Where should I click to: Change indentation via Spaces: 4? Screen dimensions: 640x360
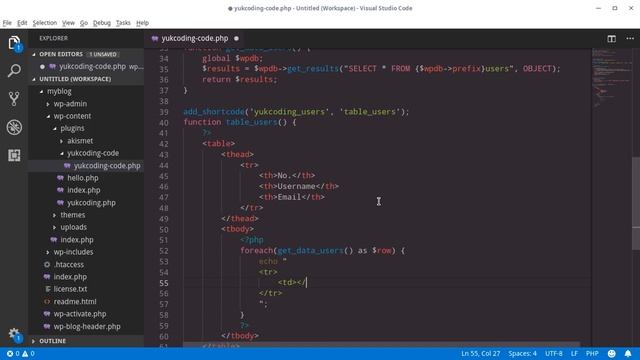(x=522, y=353)
